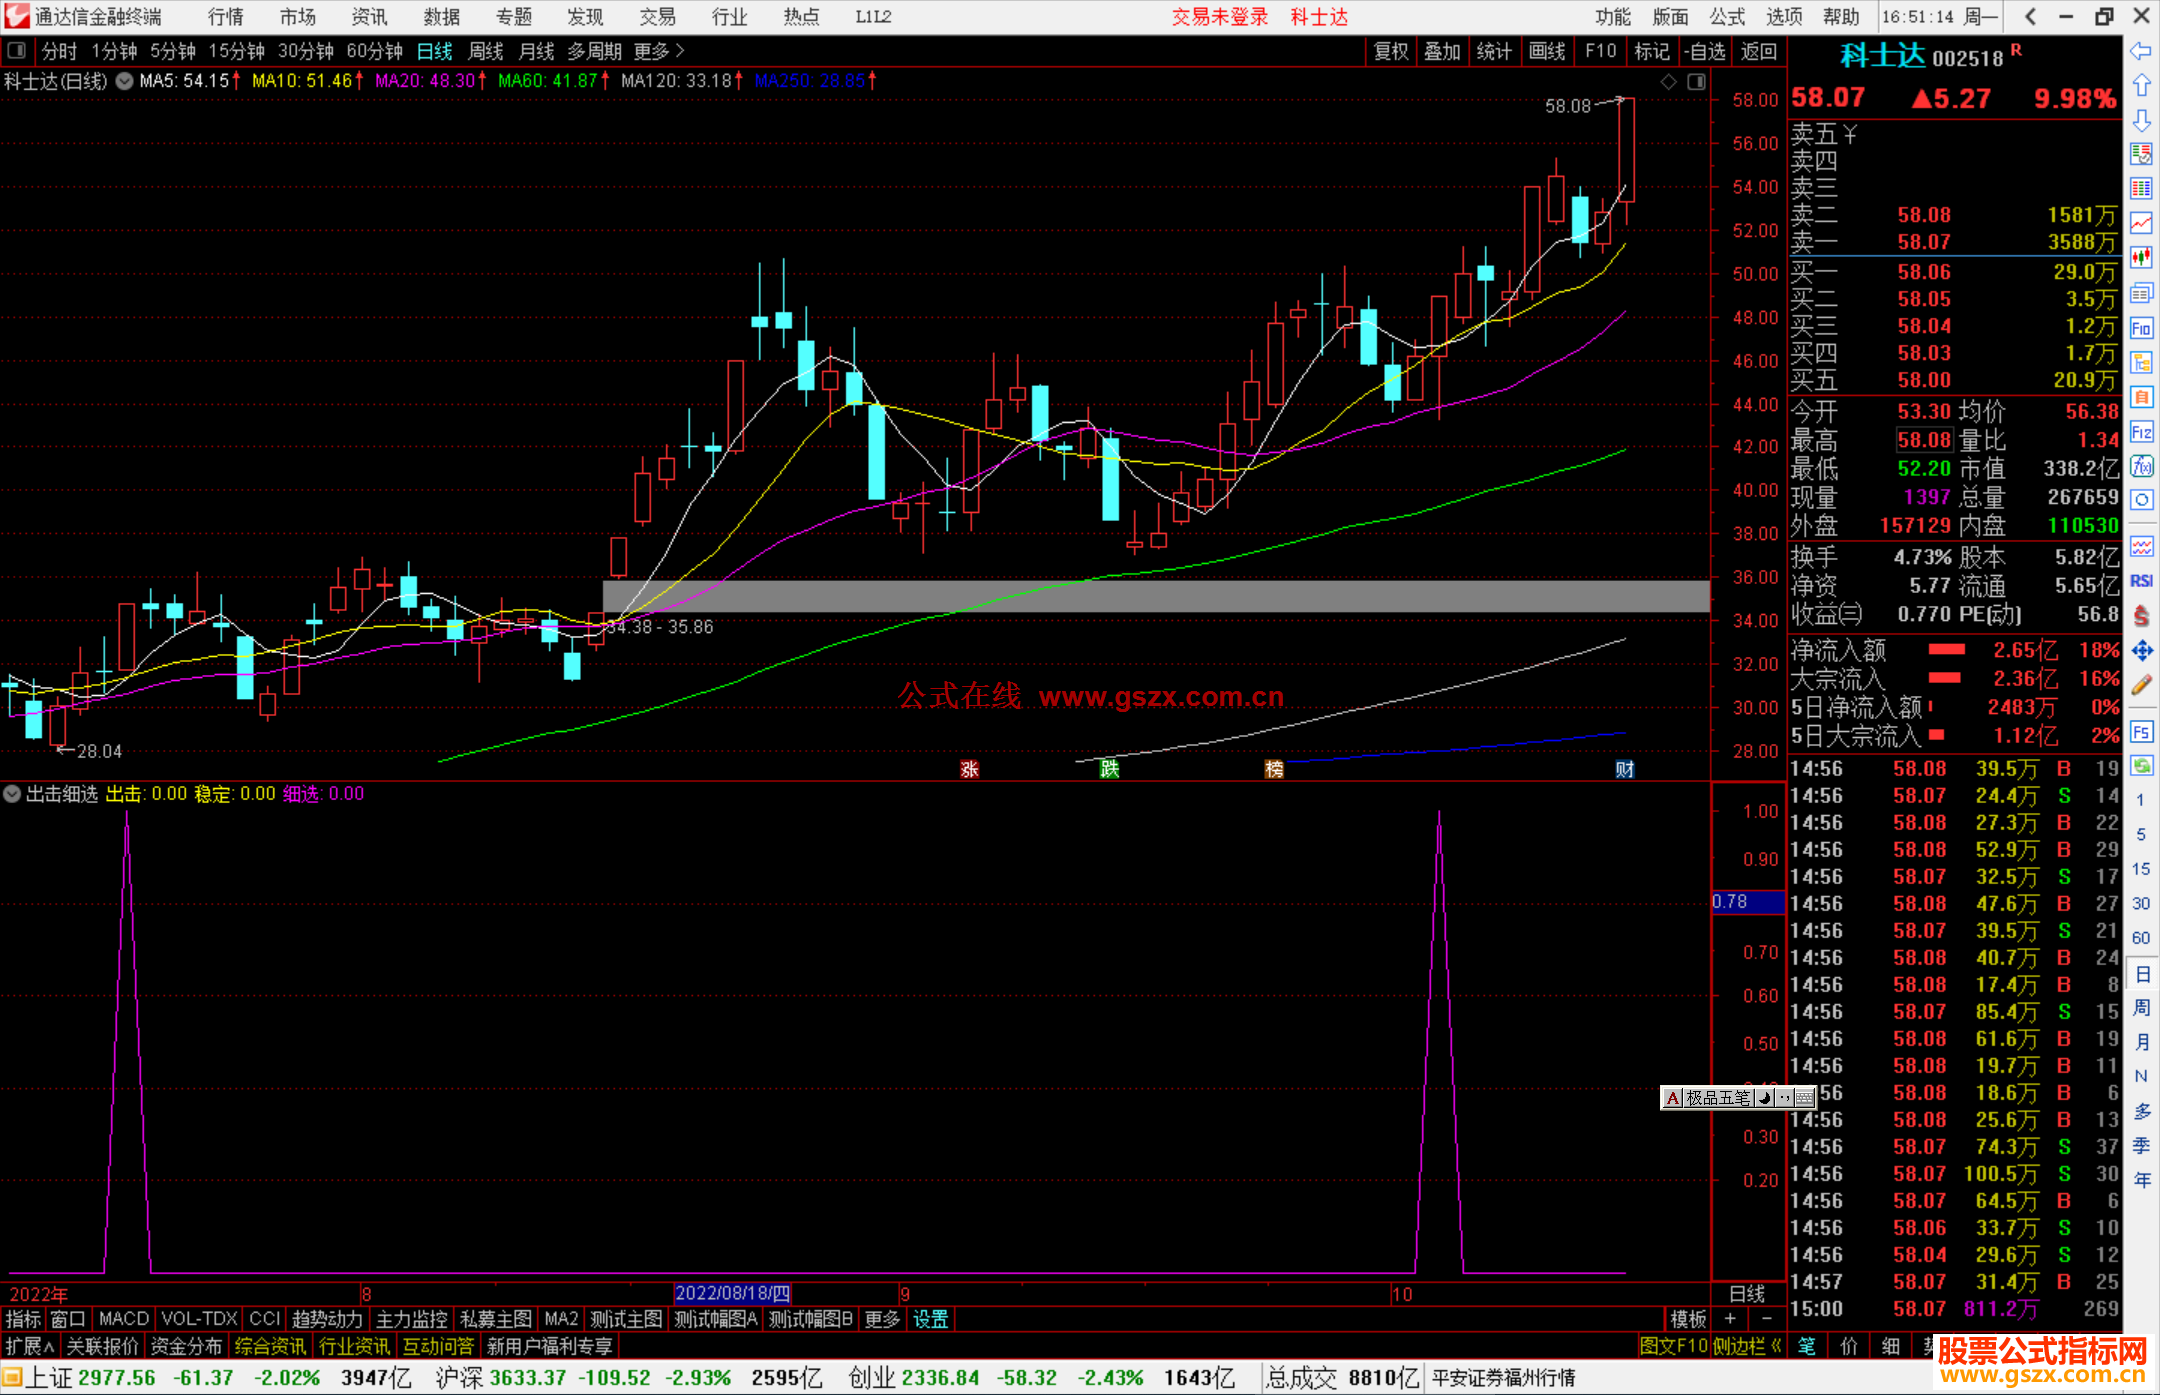Click the gray 34.38 - 35.86 price band
The width and height of the screenshot is (2160, 1395).
1156,596
